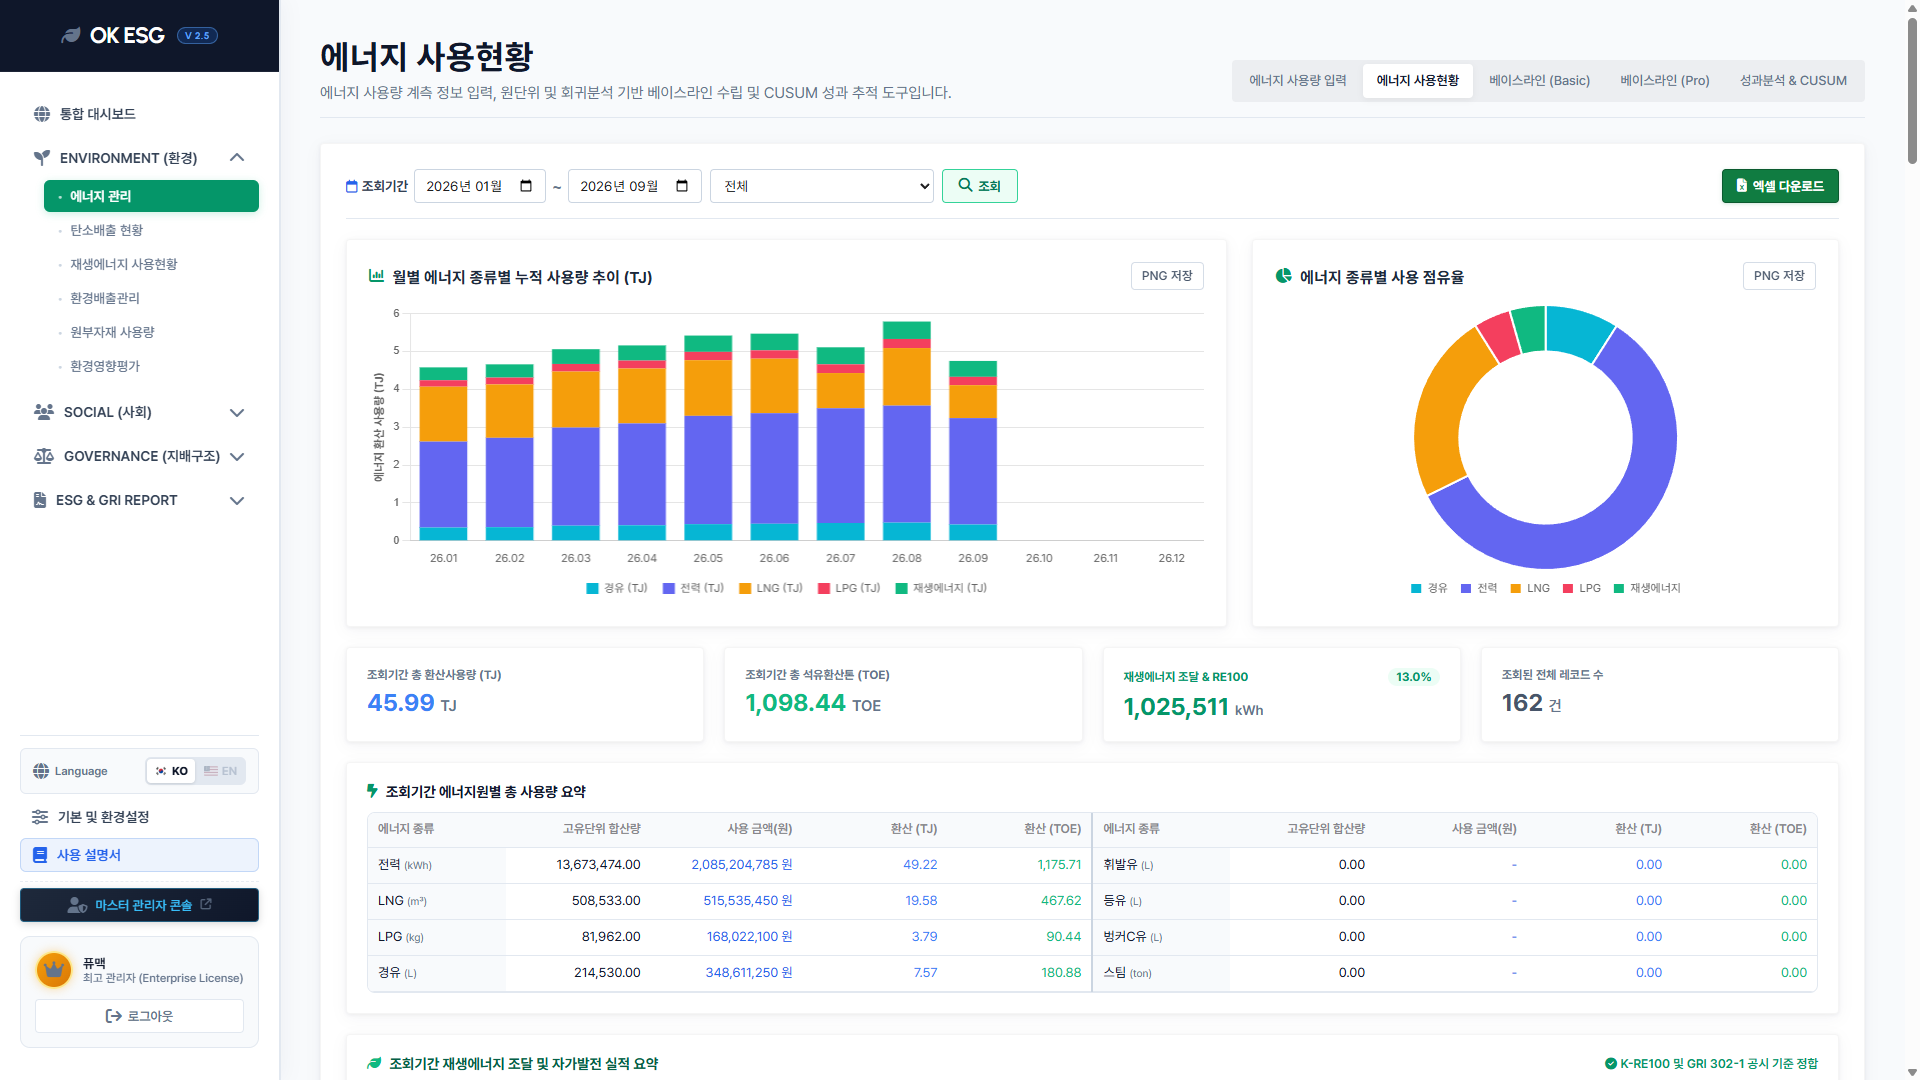Click the crown avatar icon for 퓨맥
Image resolution: width=1920 pixels, height=1080 pixels.
[54, 969]
